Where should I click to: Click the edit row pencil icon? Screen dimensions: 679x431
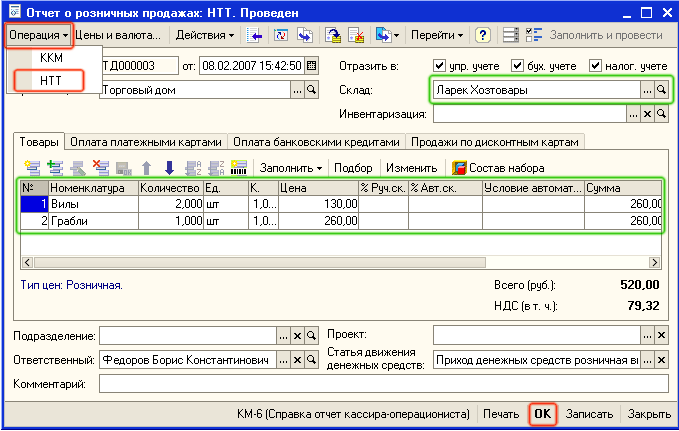78,168
